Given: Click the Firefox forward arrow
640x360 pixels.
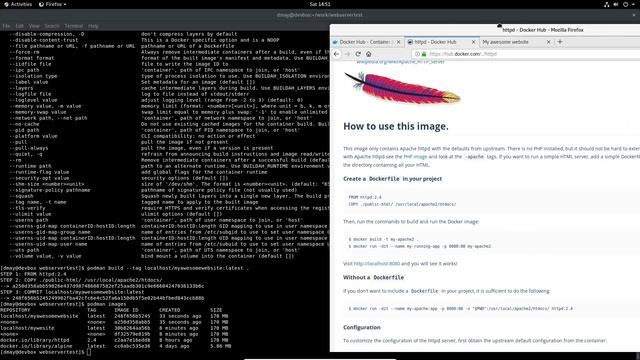Looking at the screenshot, I should click(x=347, y=54).
